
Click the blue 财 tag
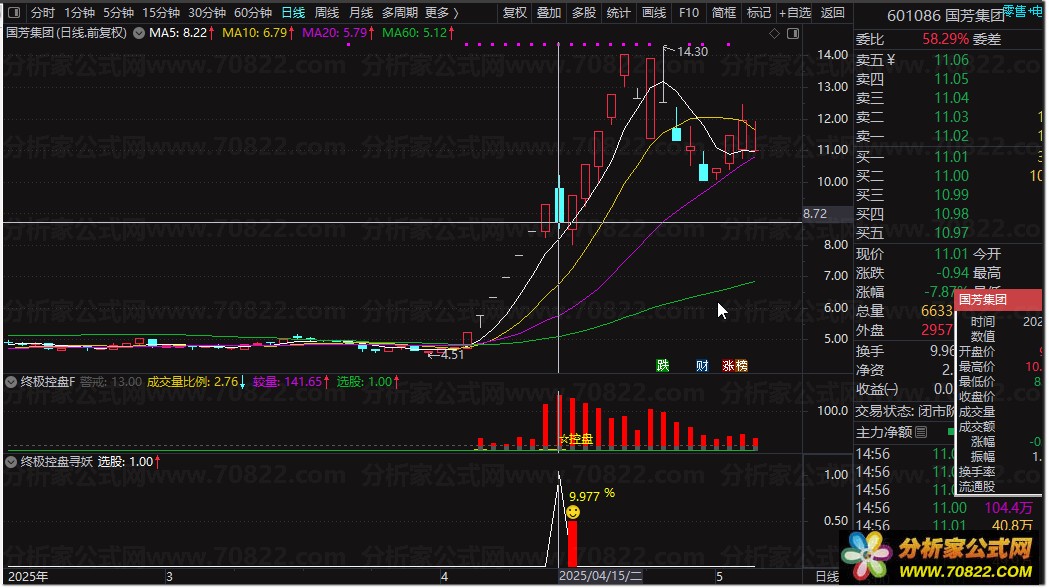[702, 365]
